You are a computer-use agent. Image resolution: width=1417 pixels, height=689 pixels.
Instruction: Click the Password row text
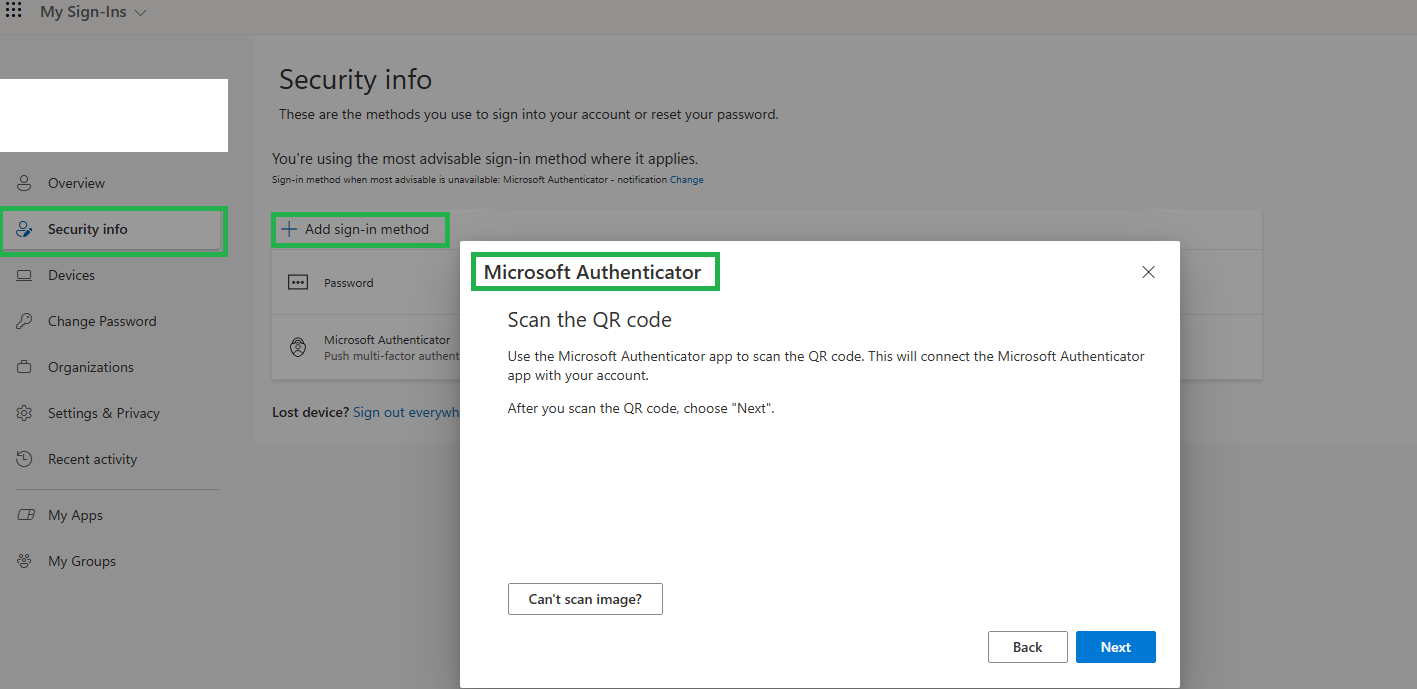pos(349,283)
